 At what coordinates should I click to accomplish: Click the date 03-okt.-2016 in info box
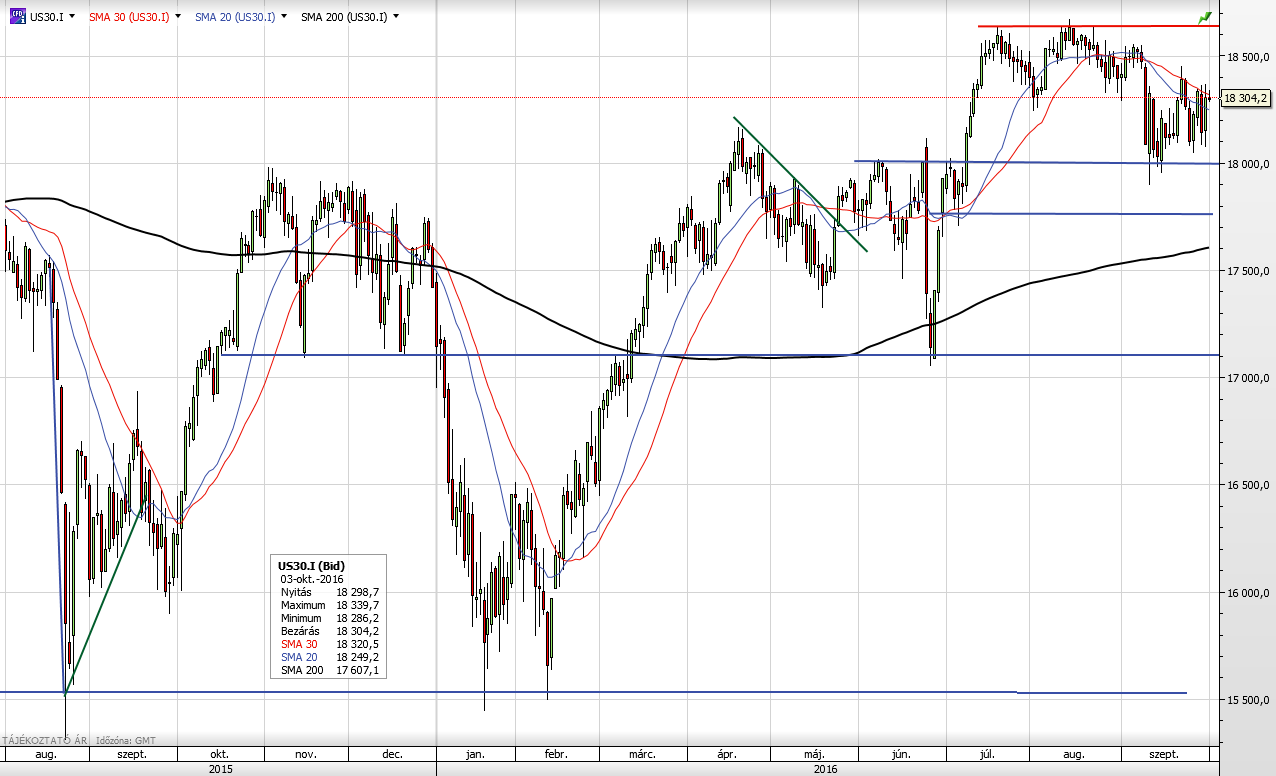[x=312, y=579]
